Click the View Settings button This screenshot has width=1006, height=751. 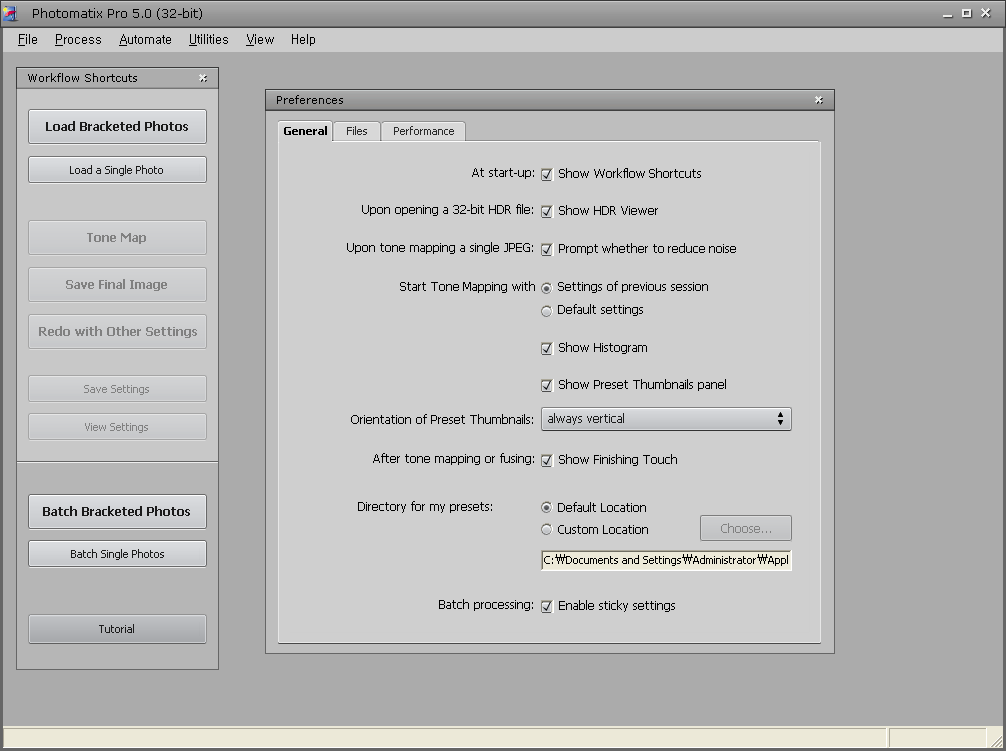117,427
